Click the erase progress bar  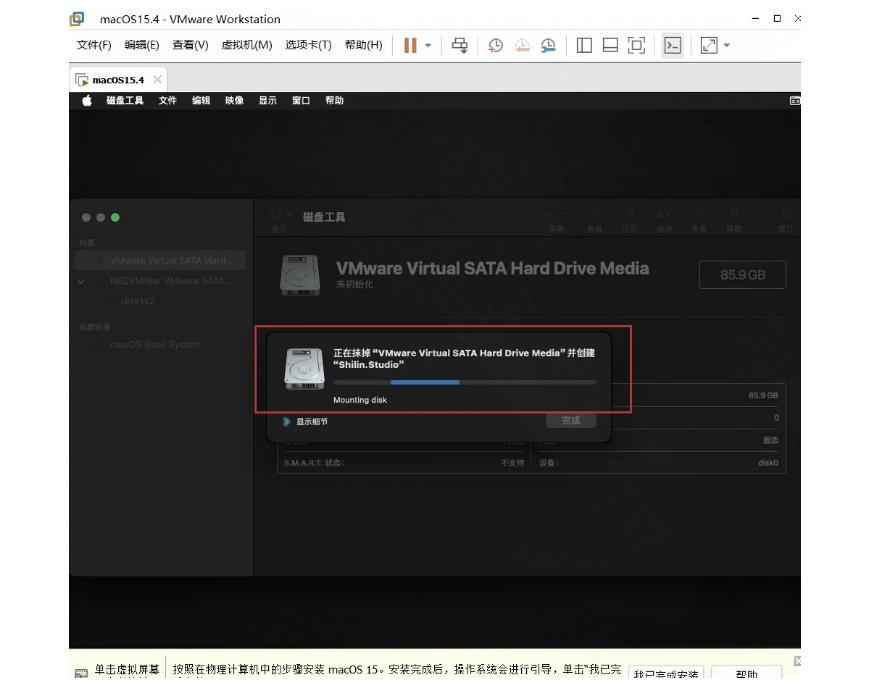pyautogui.click(x=464, y=382)
